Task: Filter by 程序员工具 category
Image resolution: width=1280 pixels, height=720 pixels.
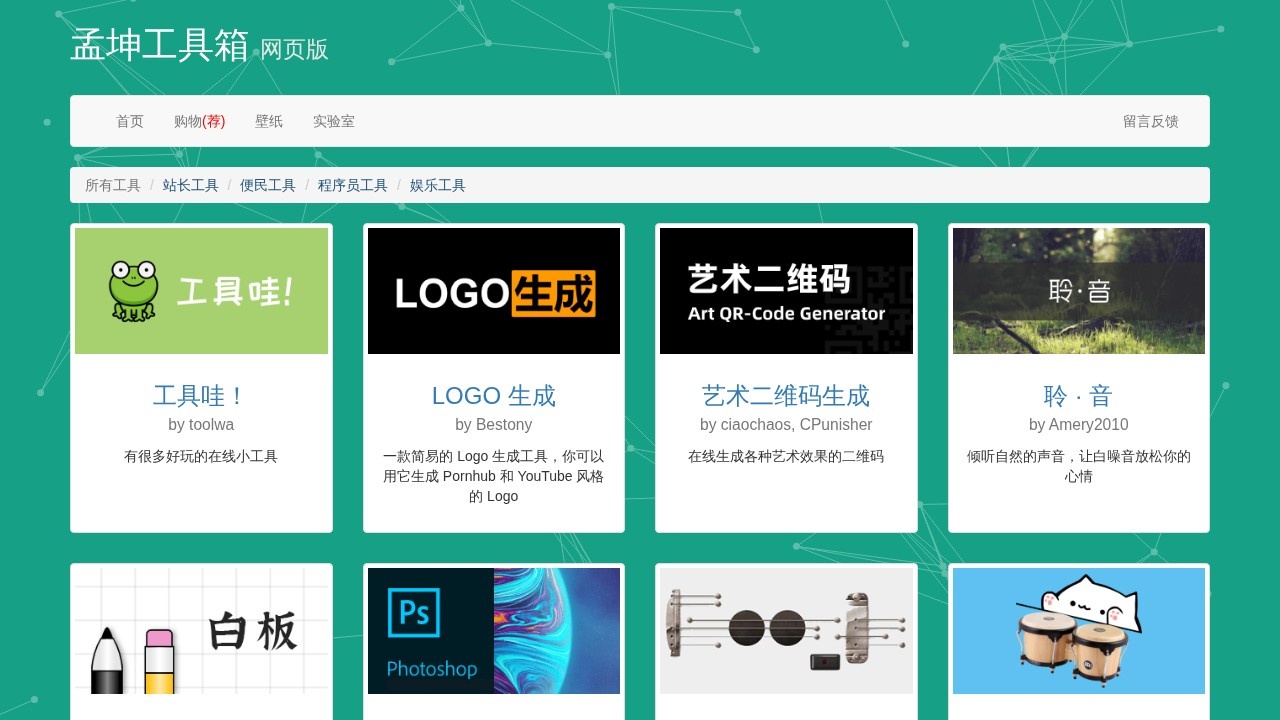Action: [352, 185]
